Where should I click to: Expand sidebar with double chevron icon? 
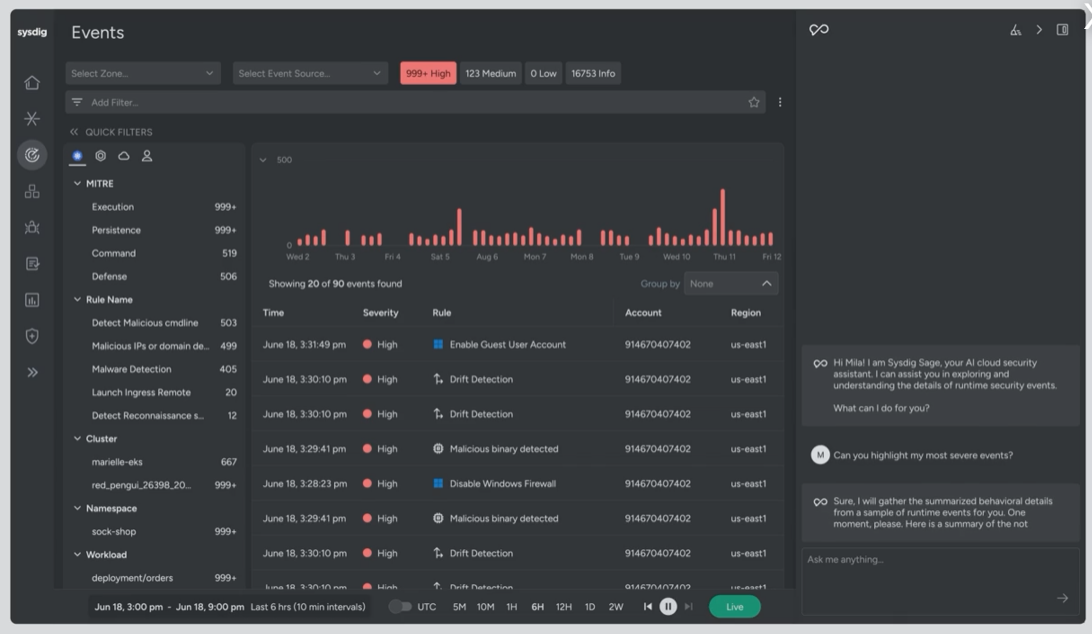[32, 372]
